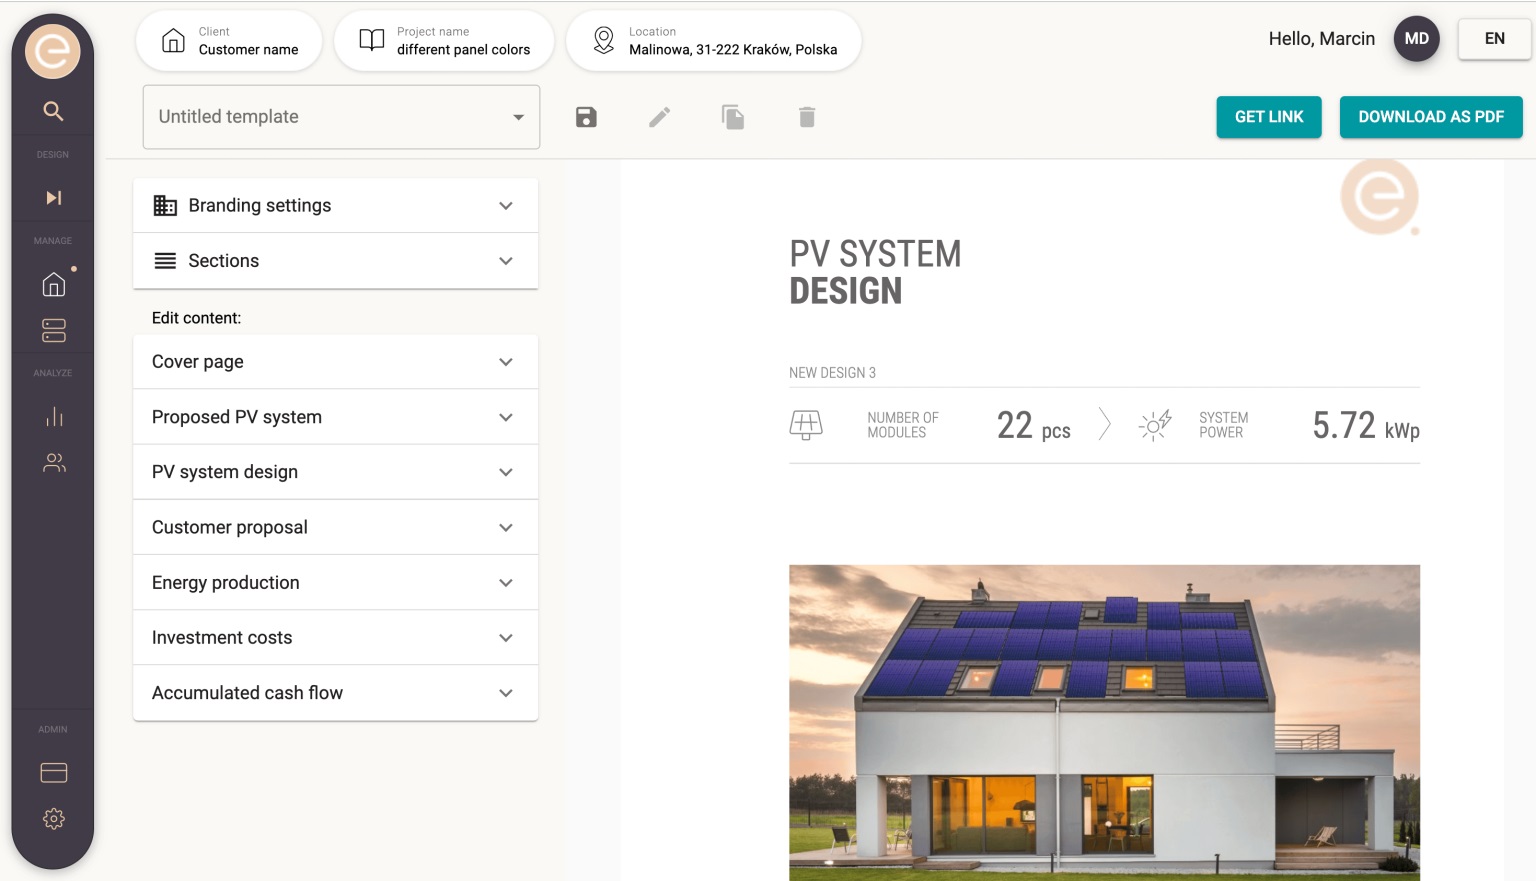Expand PV system design section
The height and width of the screenshot is (881, 1536).
pyautogui.click(x=336, y=472)
